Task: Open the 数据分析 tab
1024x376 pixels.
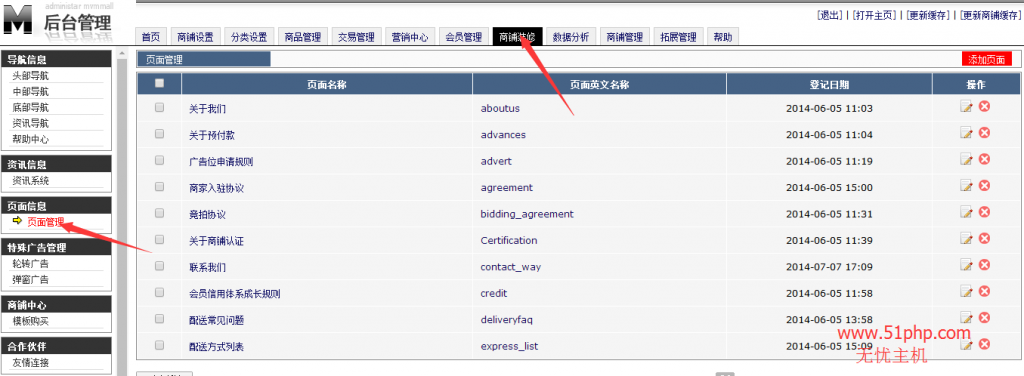Action: point(571,37)
